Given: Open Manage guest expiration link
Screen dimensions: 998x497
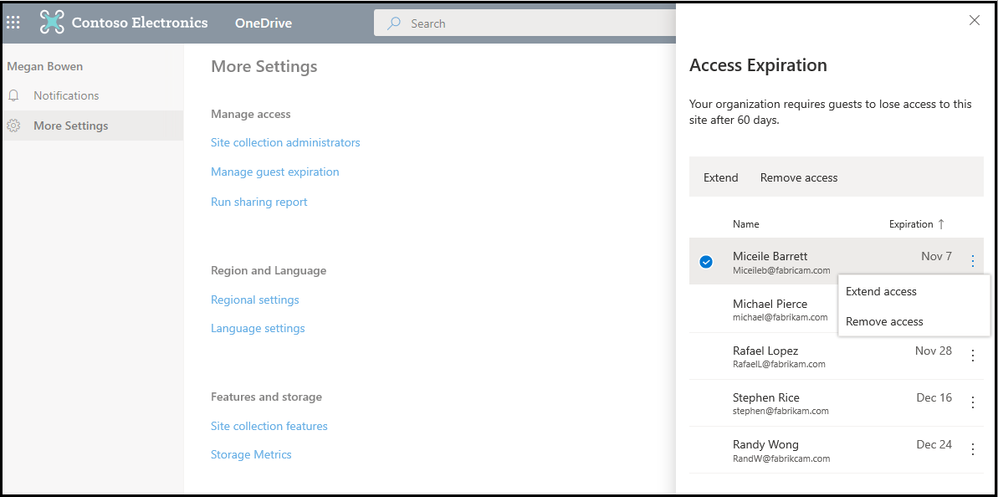Looking at the screenshot, I should point(274,172).
